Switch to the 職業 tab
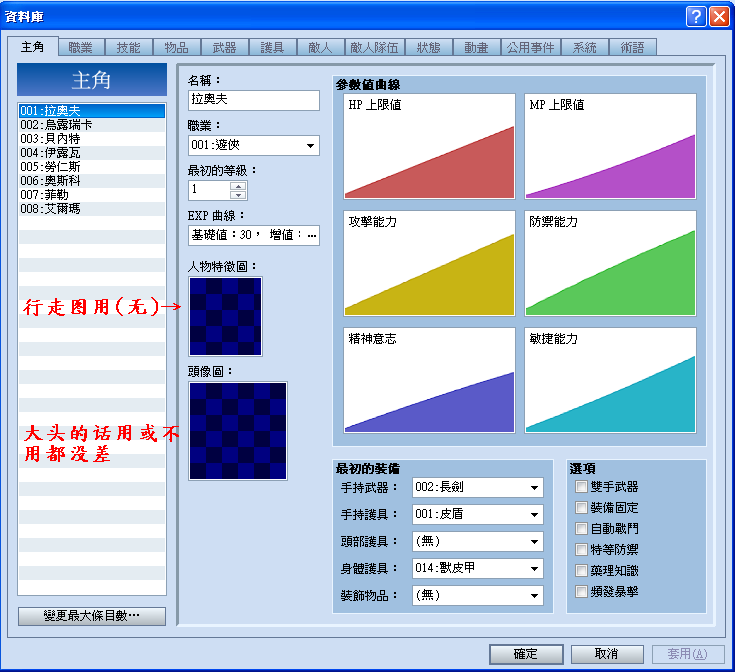 [81, 47]
